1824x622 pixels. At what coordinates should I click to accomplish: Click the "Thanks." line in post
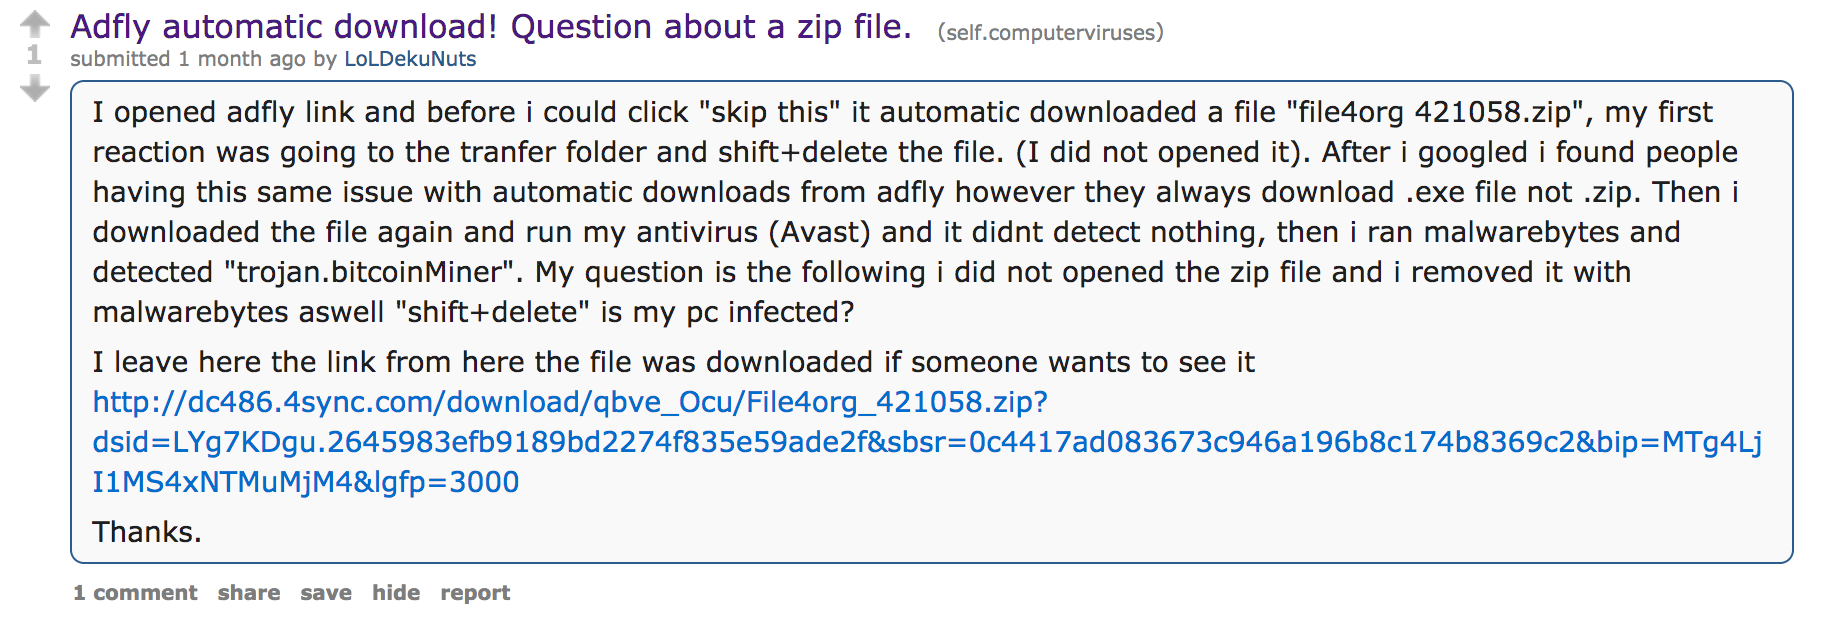[147, 532]
